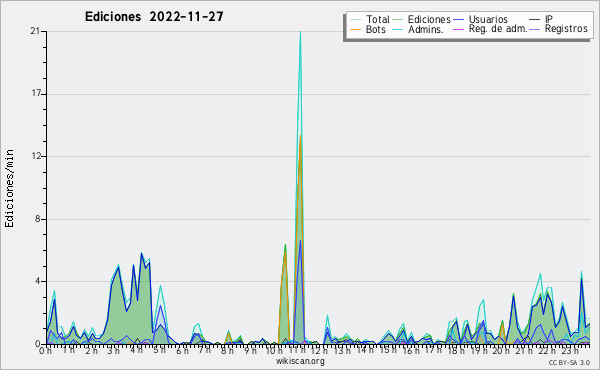Click the black IP legend line swatch
Viewport: 600px width, 370px height.
[535, 20]
